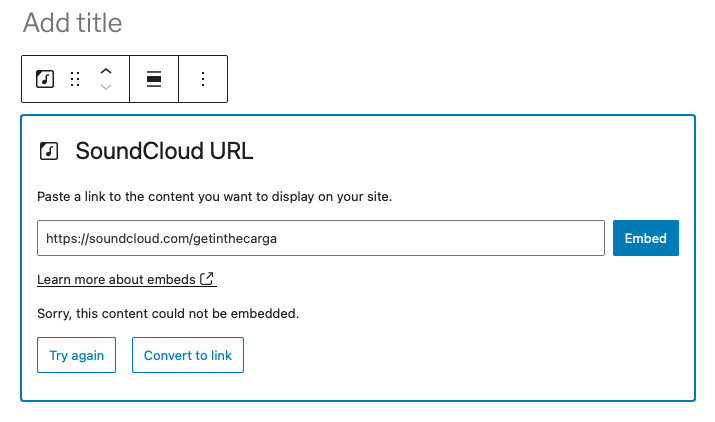
Task: Click the music note icon beside SoundCloud URL
Action: 48,152
